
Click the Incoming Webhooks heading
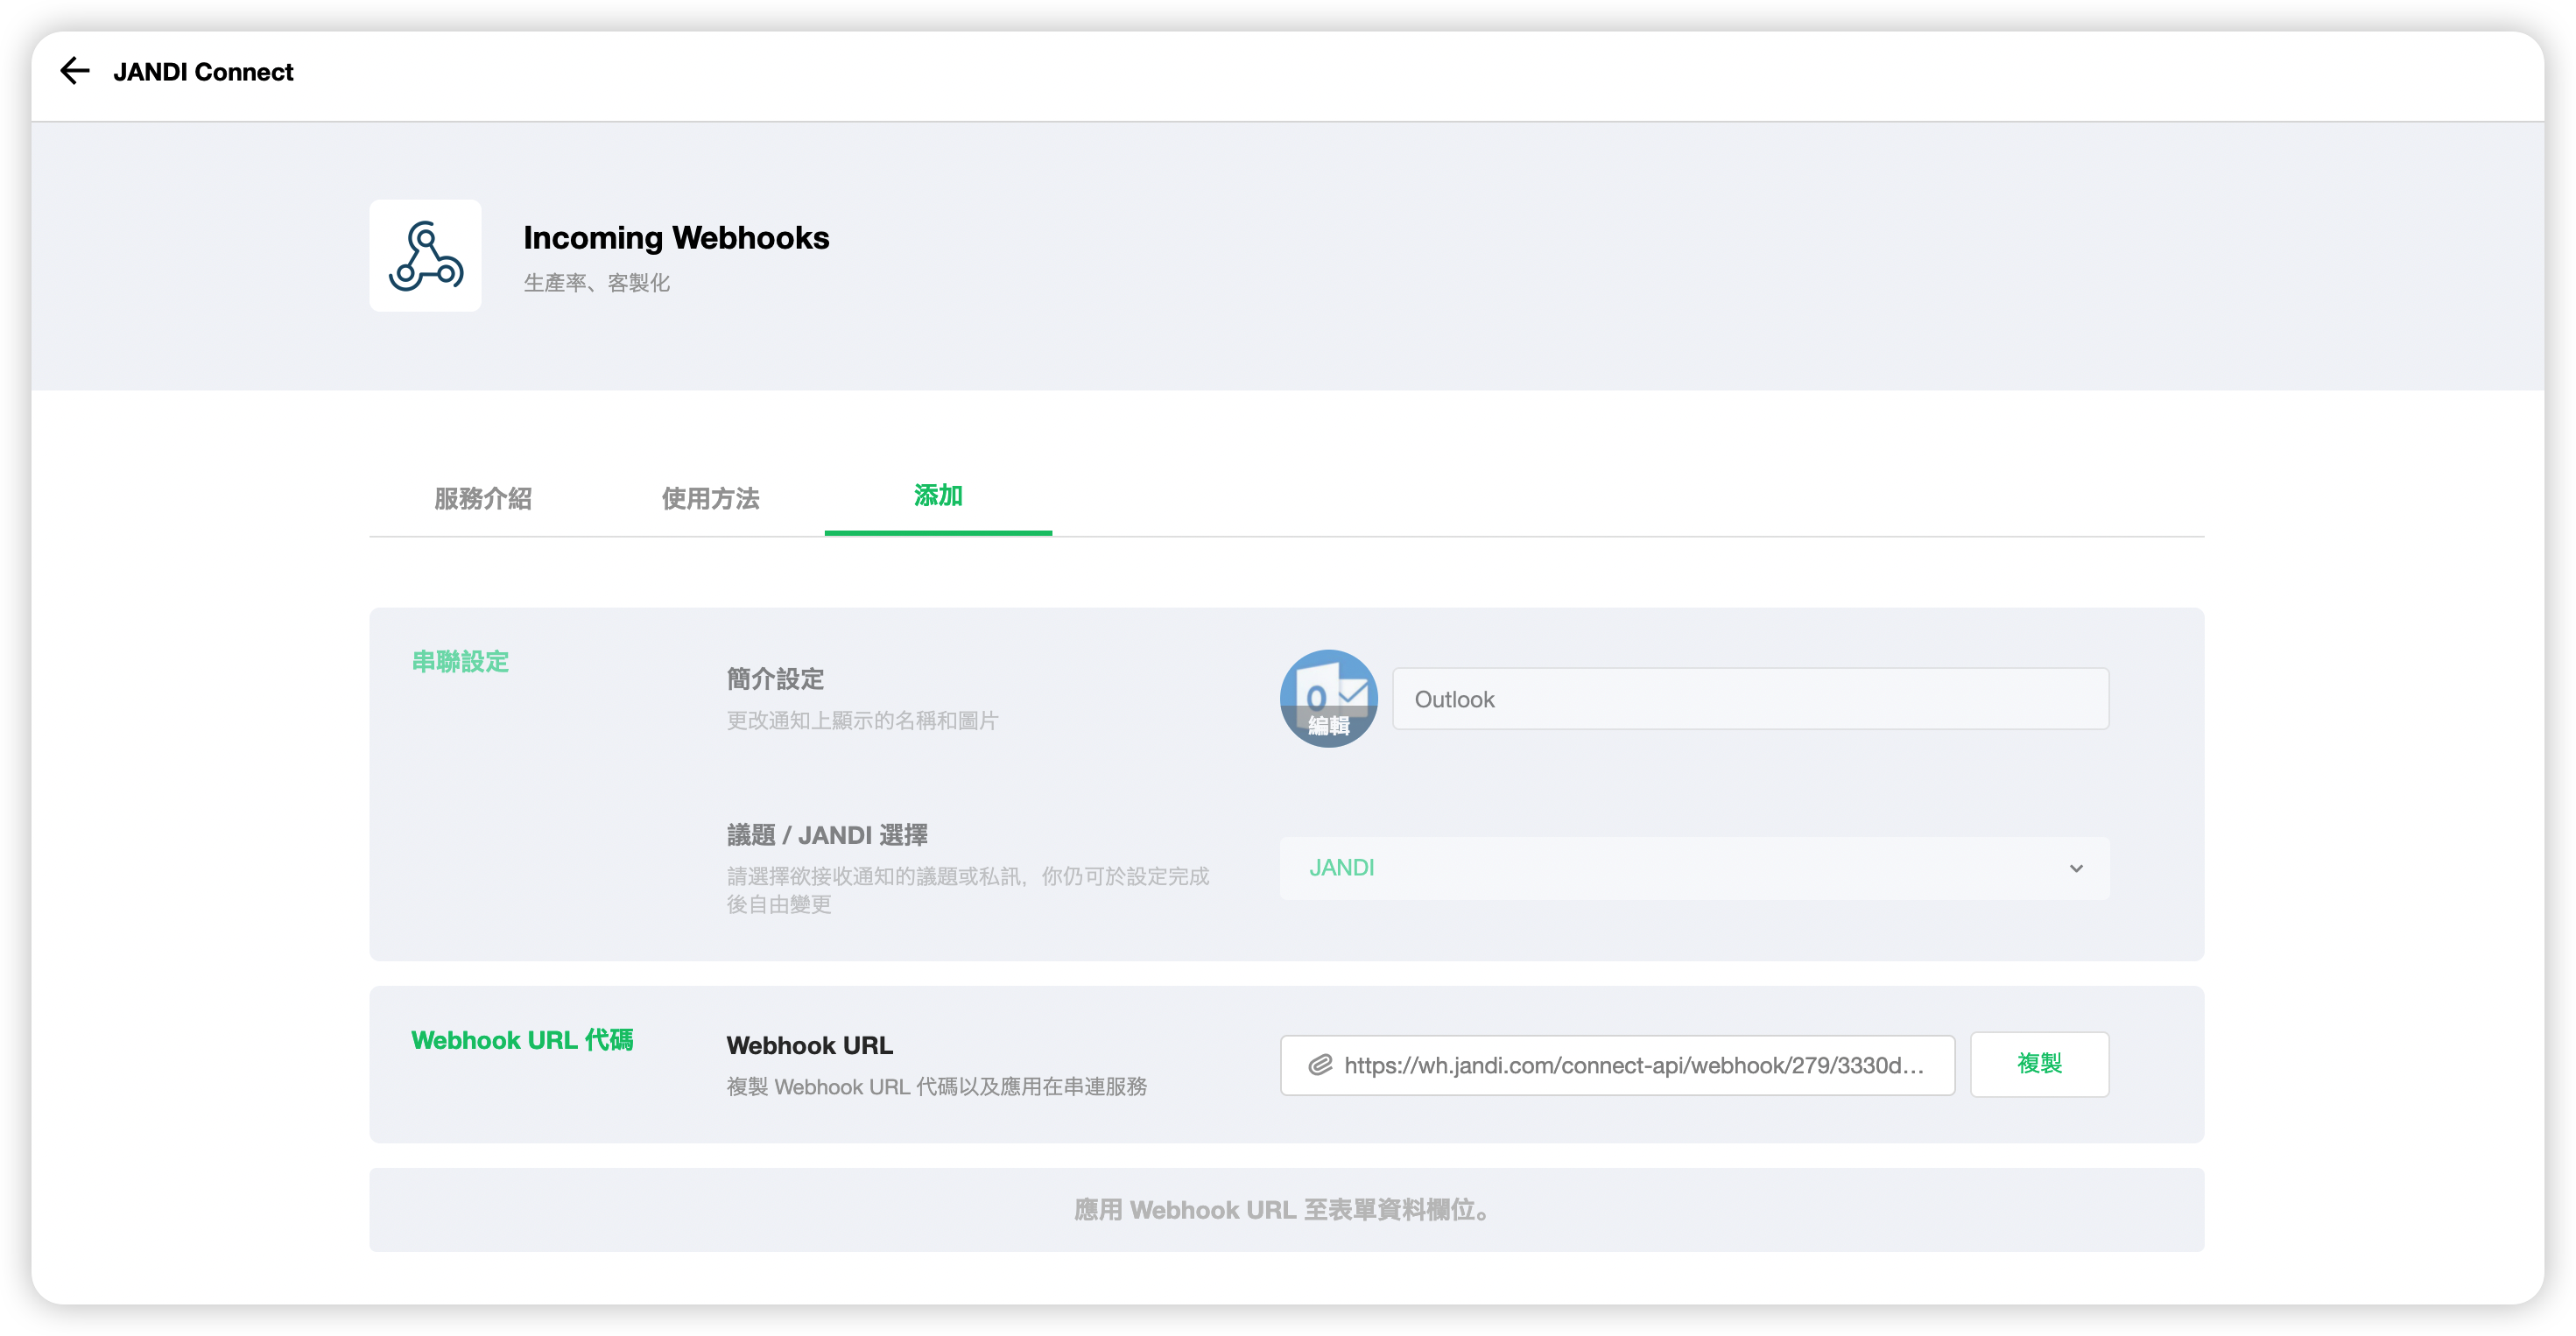pos(676,238)
